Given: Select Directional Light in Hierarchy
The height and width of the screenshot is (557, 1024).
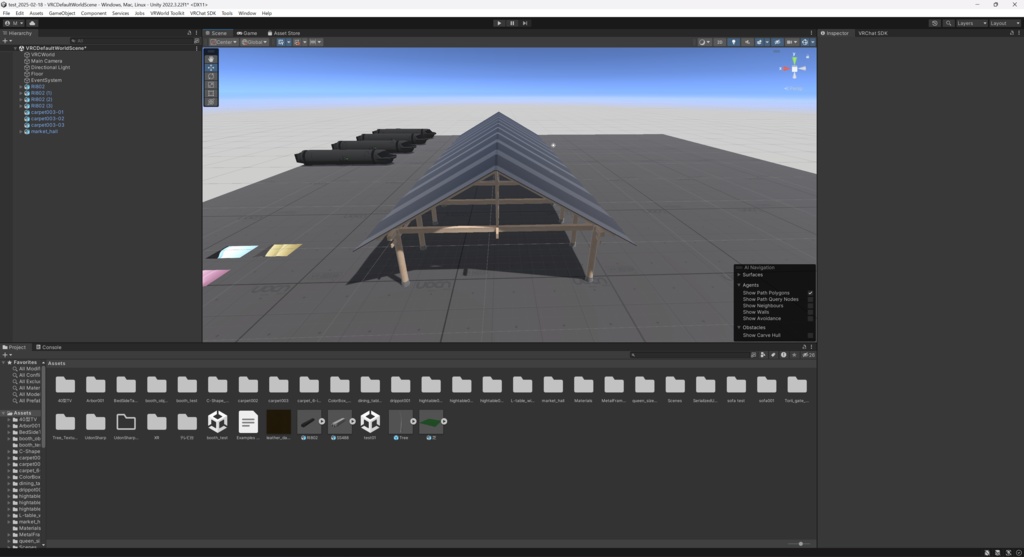Looking at the screenshot, I should (50, 67).
